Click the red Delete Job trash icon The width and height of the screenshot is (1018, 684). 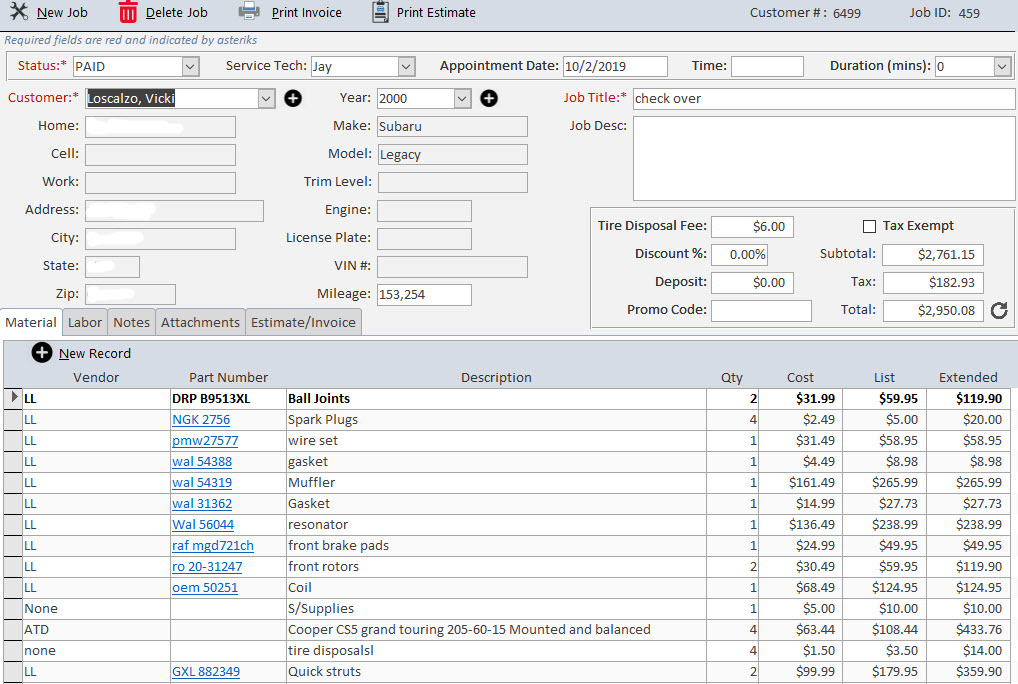click(x=128, y=12)
